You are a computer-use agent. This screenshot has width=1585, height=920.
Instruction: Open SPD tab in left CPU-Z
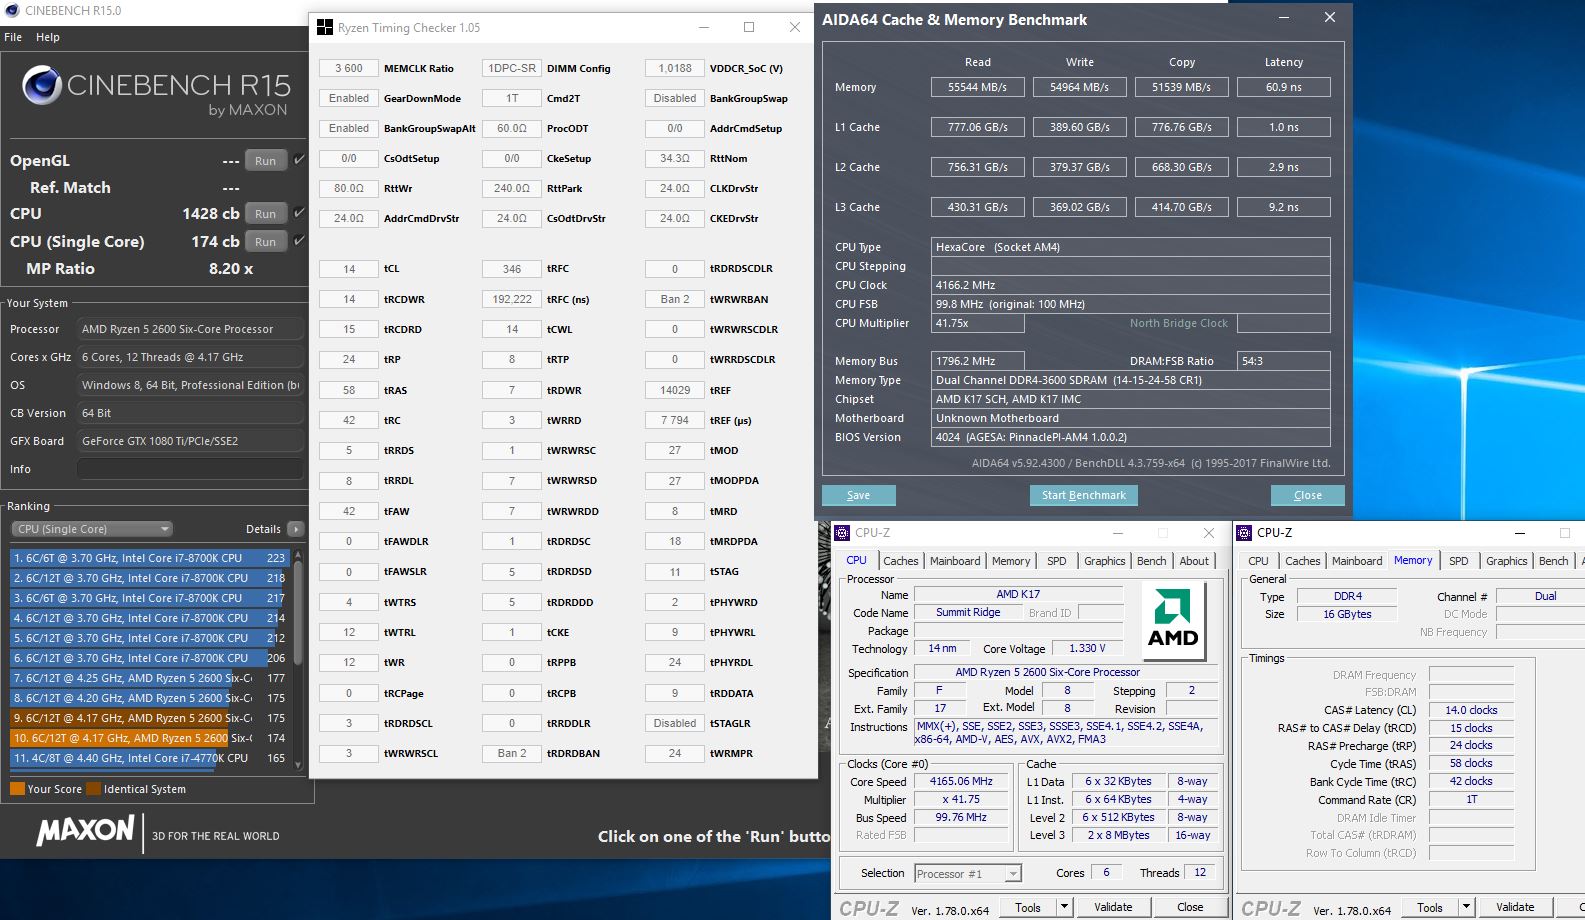pyautogui.click(x=1056, y=561)
